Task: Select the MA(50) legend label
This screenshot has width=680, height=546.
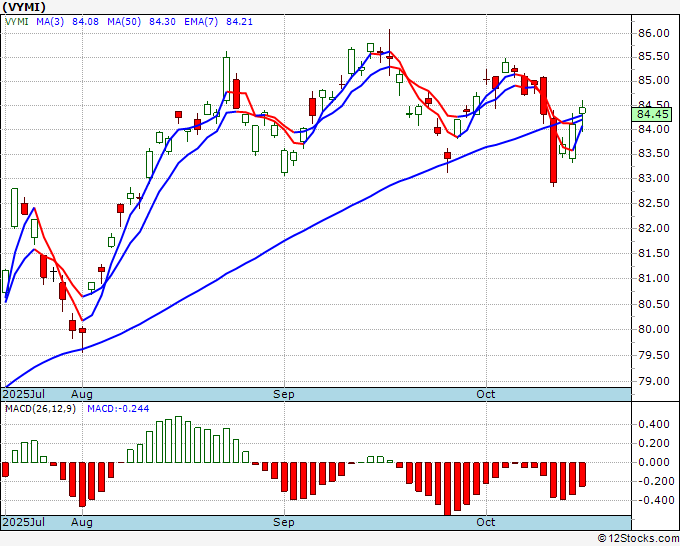Action: (124, 22)
